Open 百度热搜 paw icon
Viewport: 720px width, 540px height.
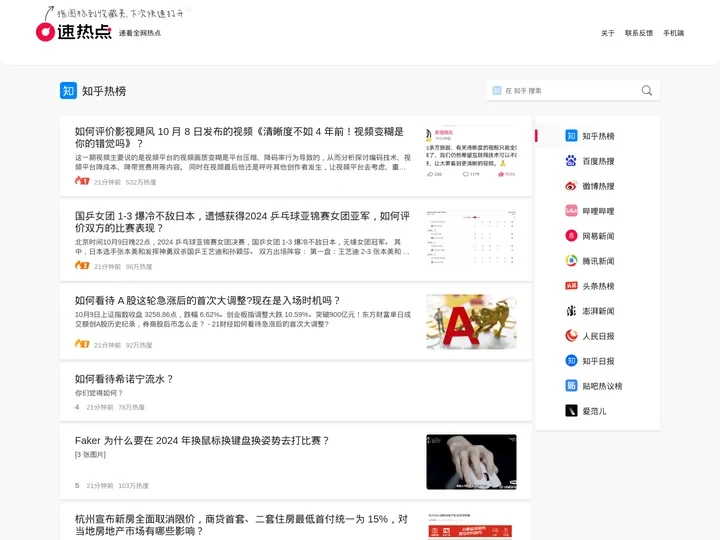tap(571, 161)
